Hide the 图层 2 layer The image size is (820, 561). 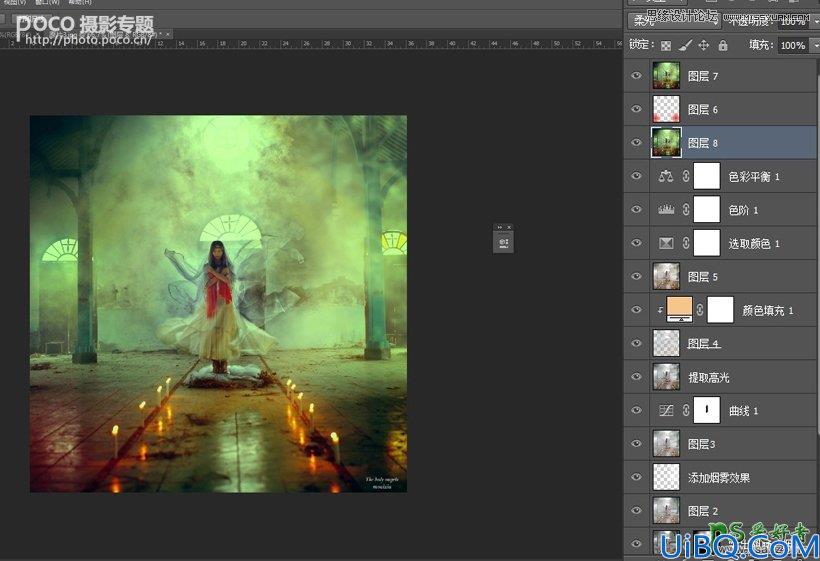pos(636,511)
